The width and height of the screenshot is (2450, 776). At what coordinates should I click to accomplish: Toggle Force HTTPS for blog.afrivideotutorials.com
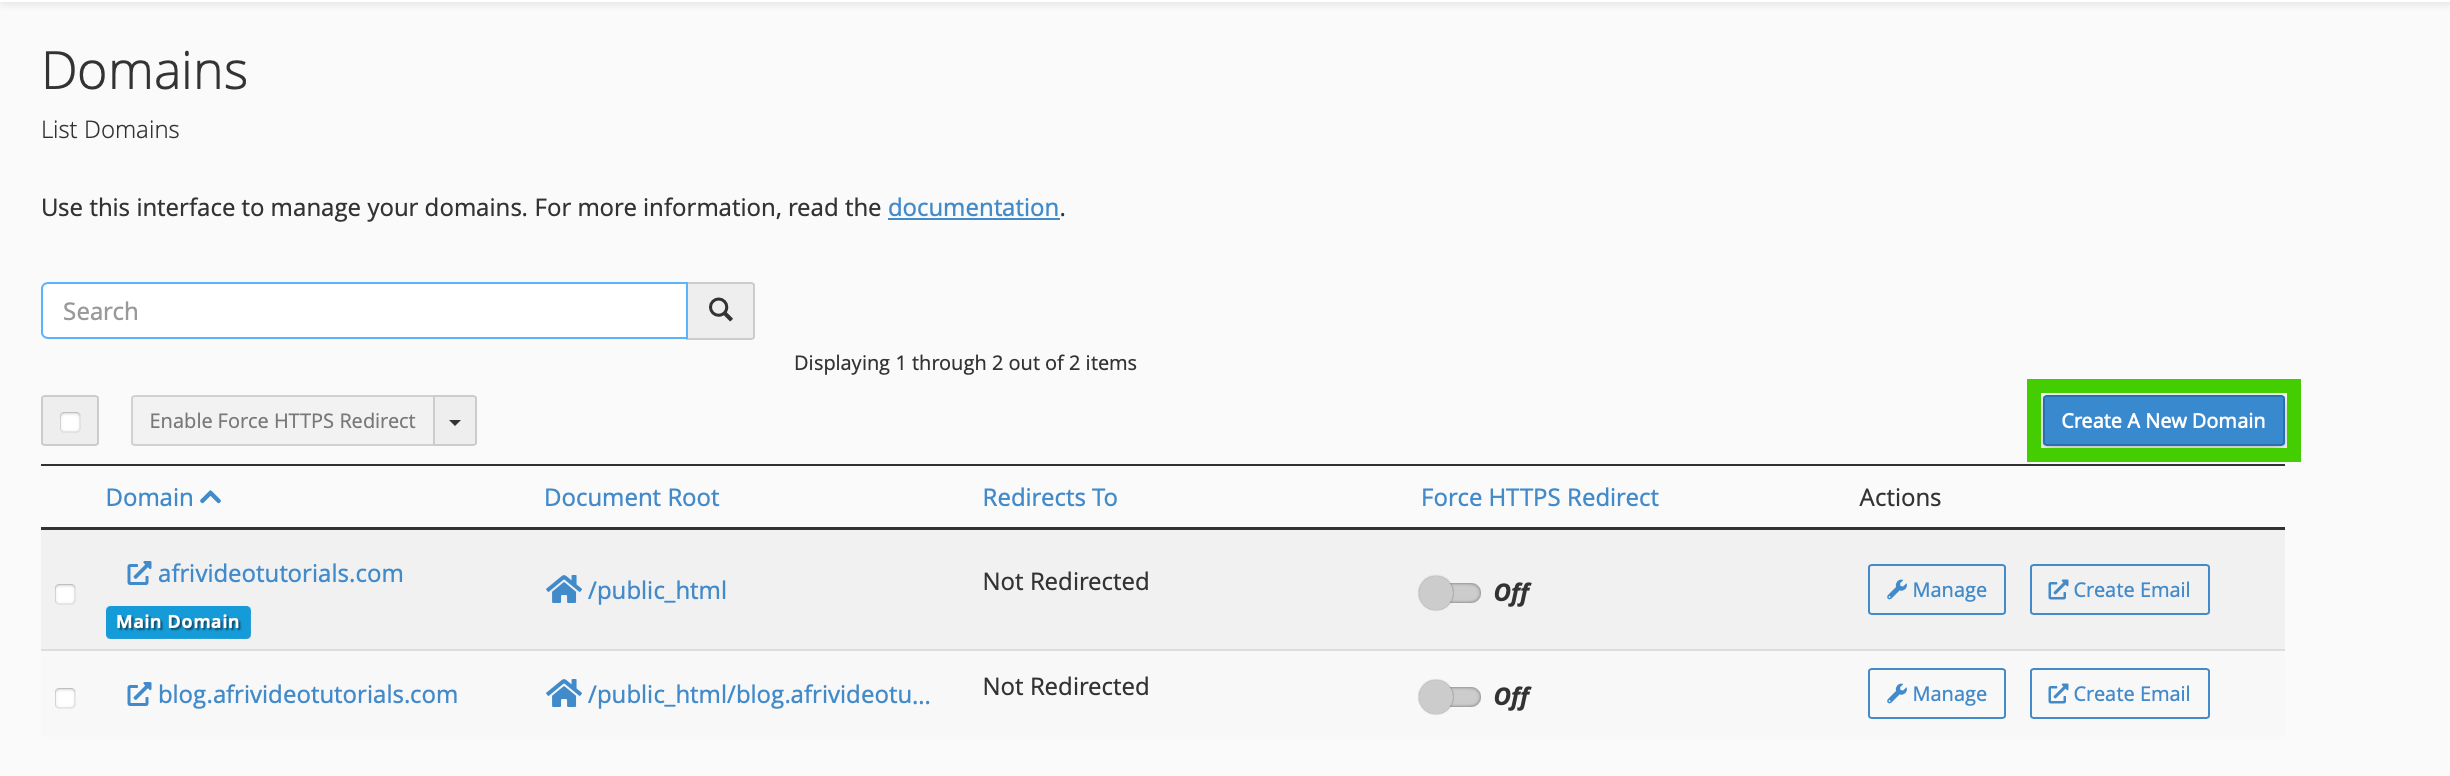click(1449, 696)
